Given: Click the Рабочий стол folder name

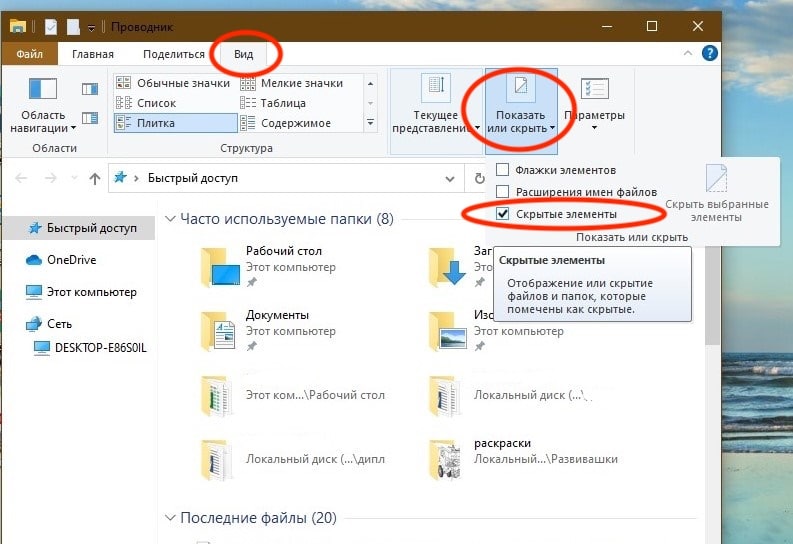Looking at the screenshot, I should 284,251.
